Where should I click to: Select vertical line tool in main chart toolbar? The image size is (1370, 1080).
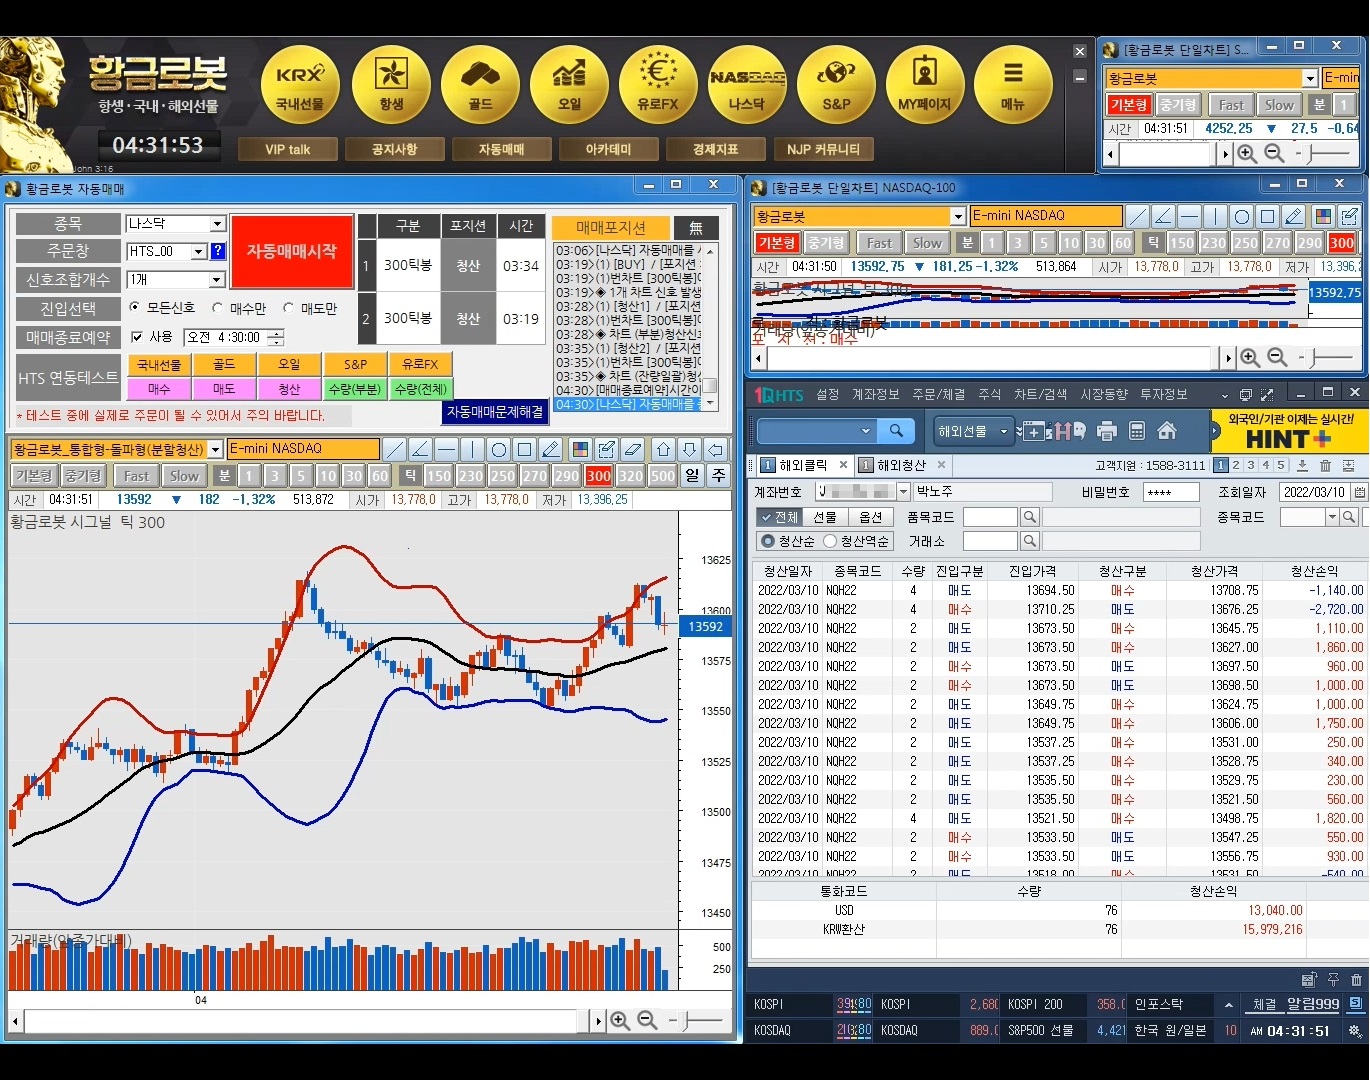[473, 449]
